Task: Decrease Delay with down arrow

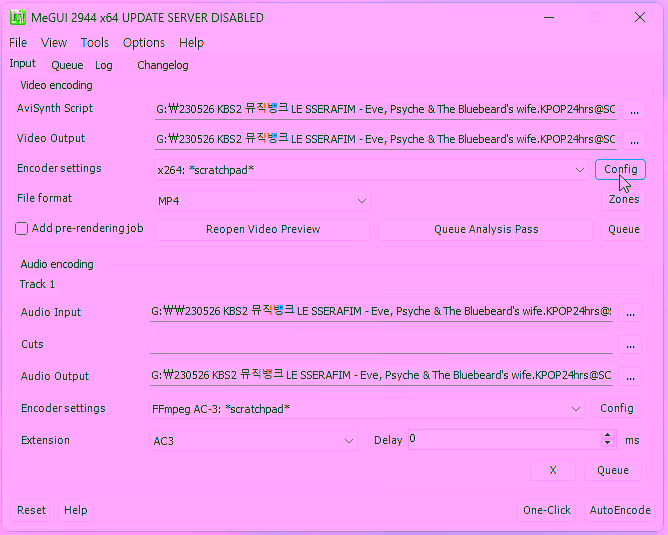Action: [608, 443]
